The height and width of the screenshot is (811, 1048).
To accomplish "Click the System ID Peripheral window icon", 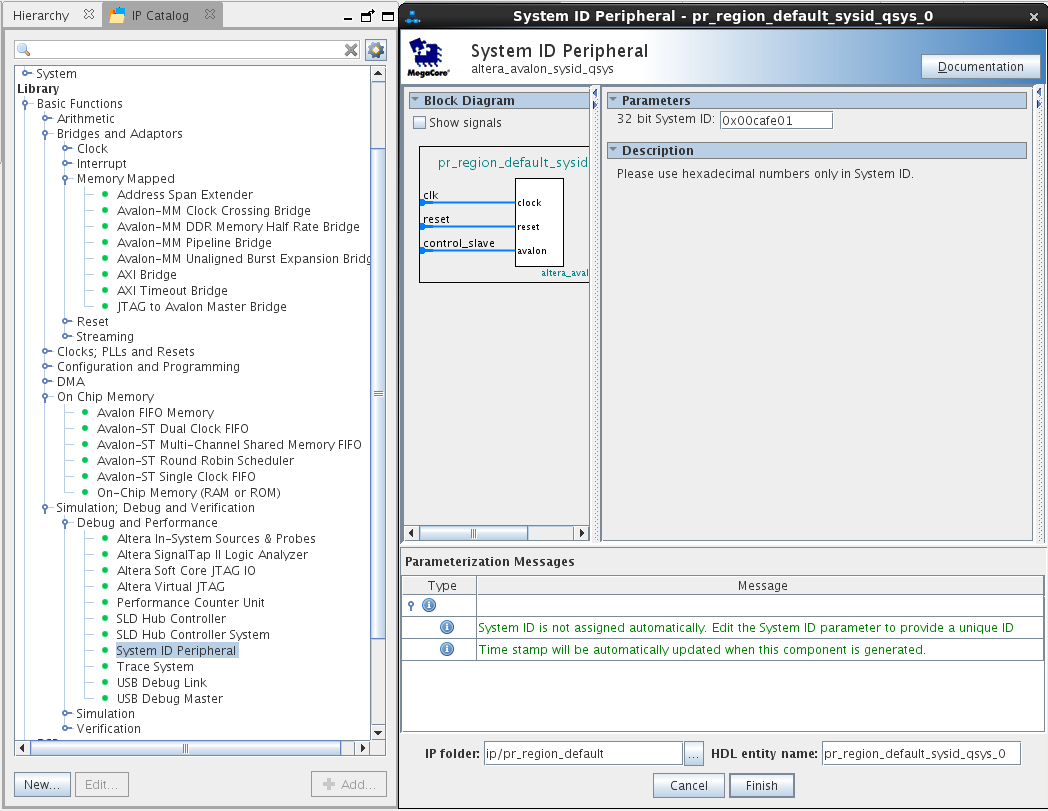I will [x=413, y=16].
